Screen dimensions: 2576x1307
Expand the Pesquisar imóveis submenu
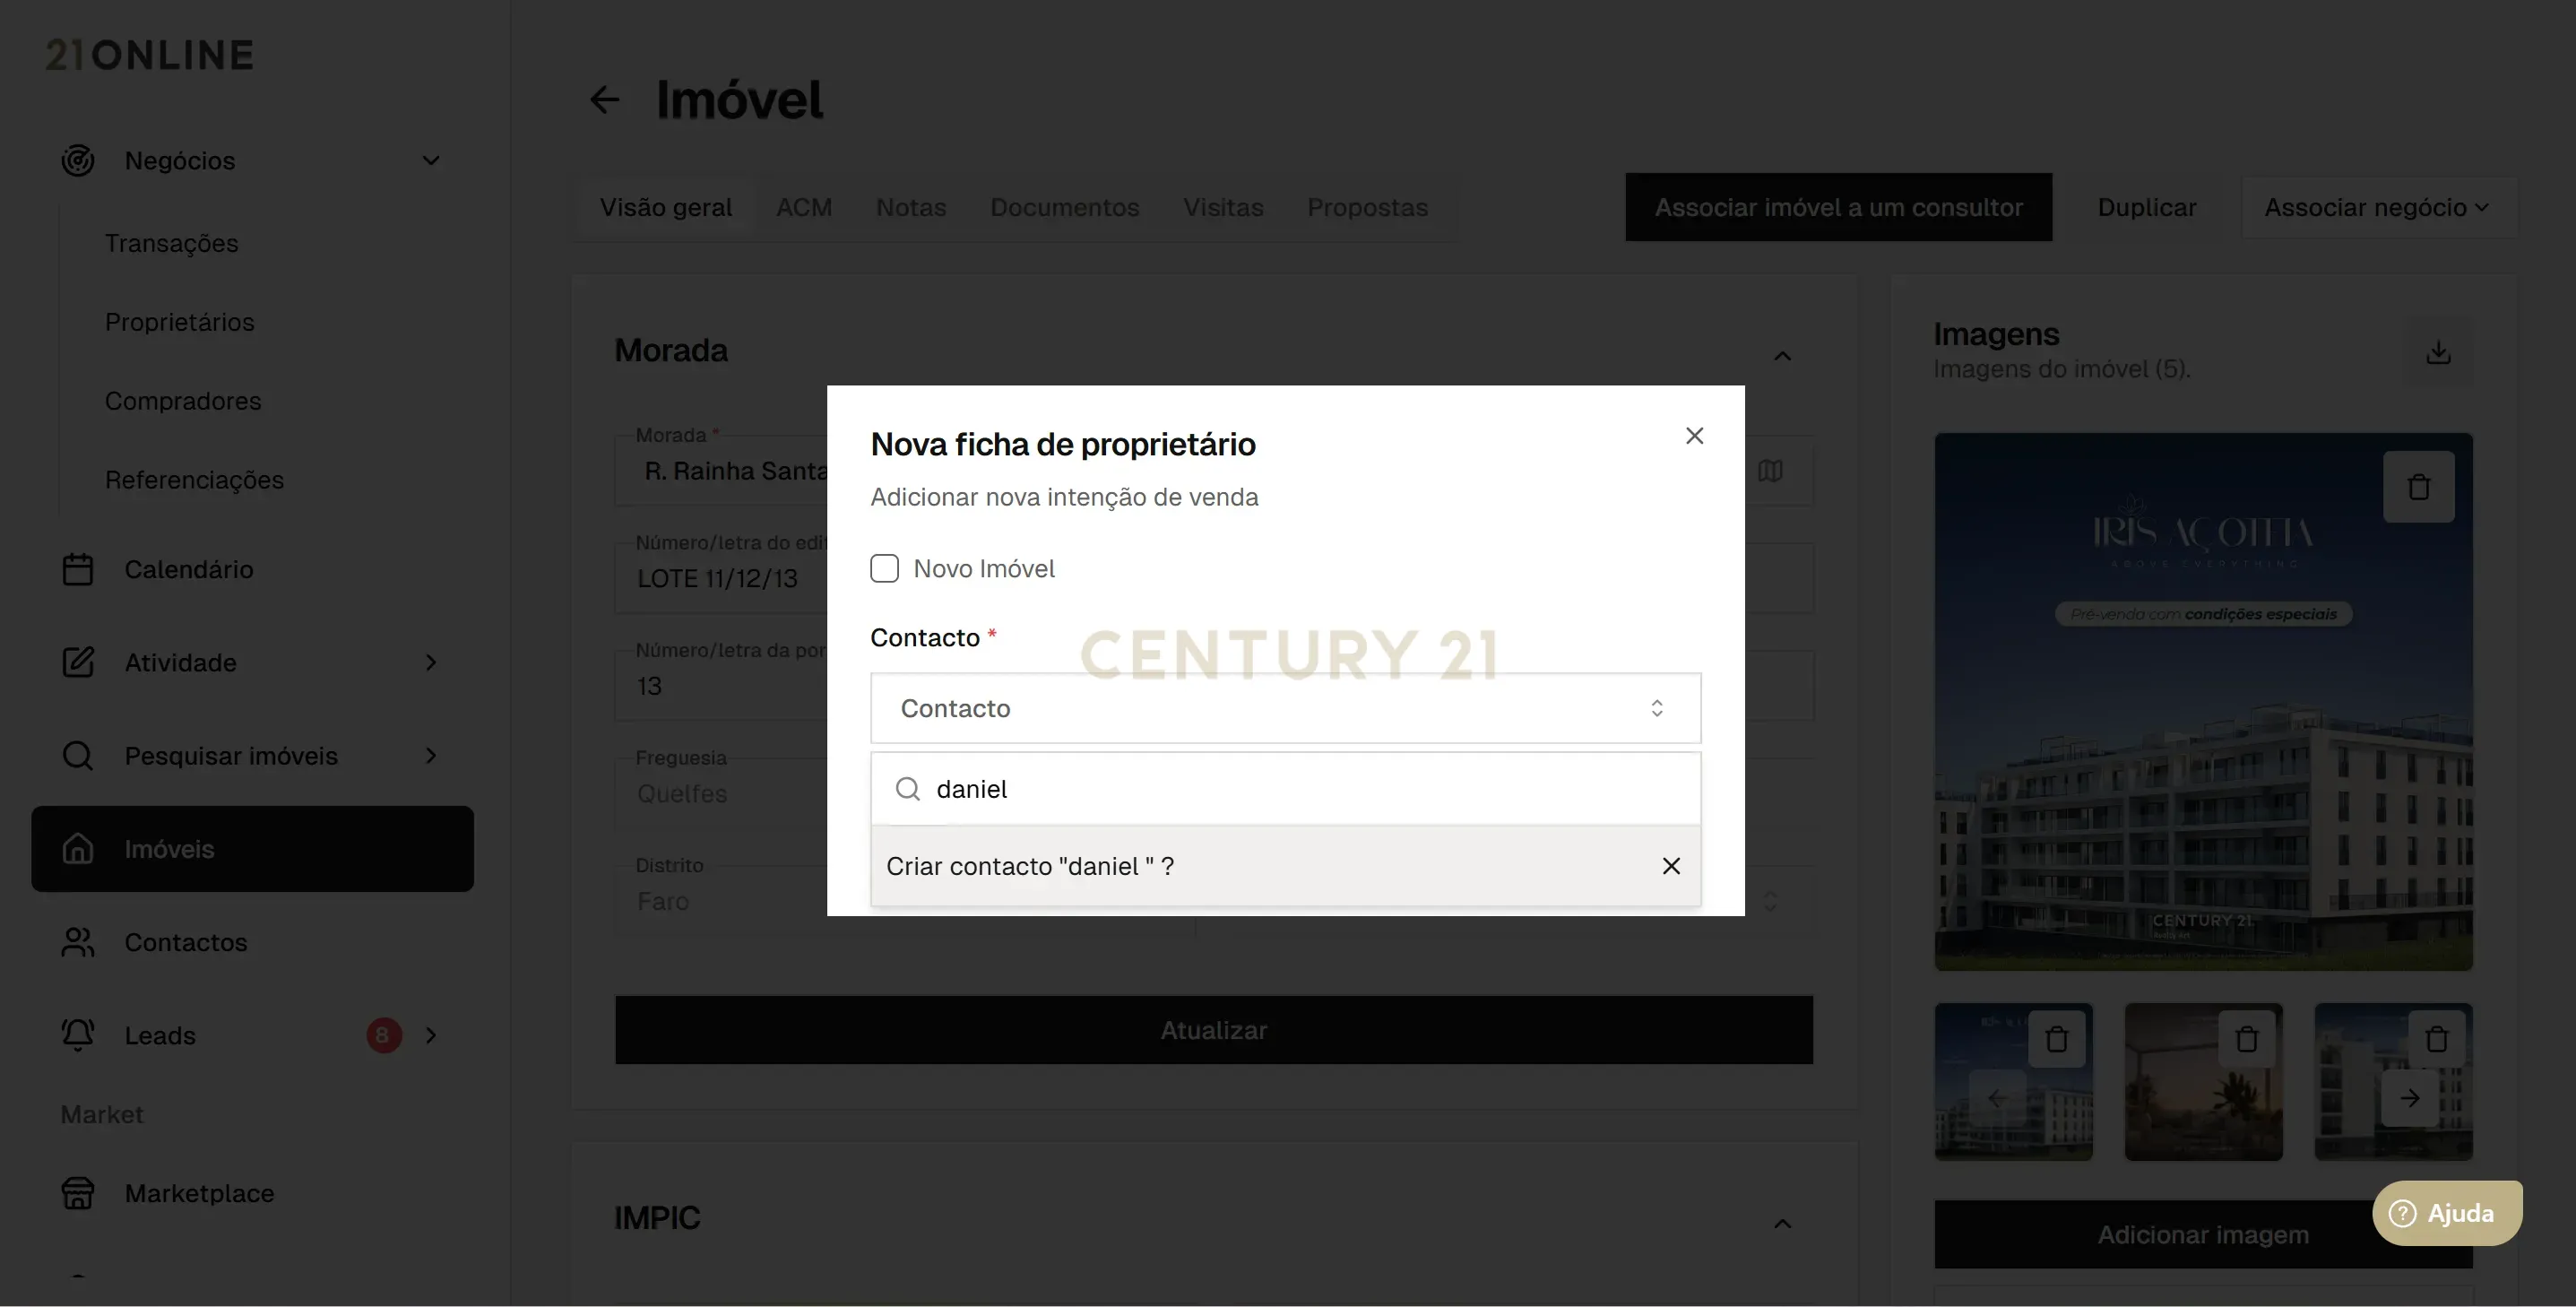point(431,755)
